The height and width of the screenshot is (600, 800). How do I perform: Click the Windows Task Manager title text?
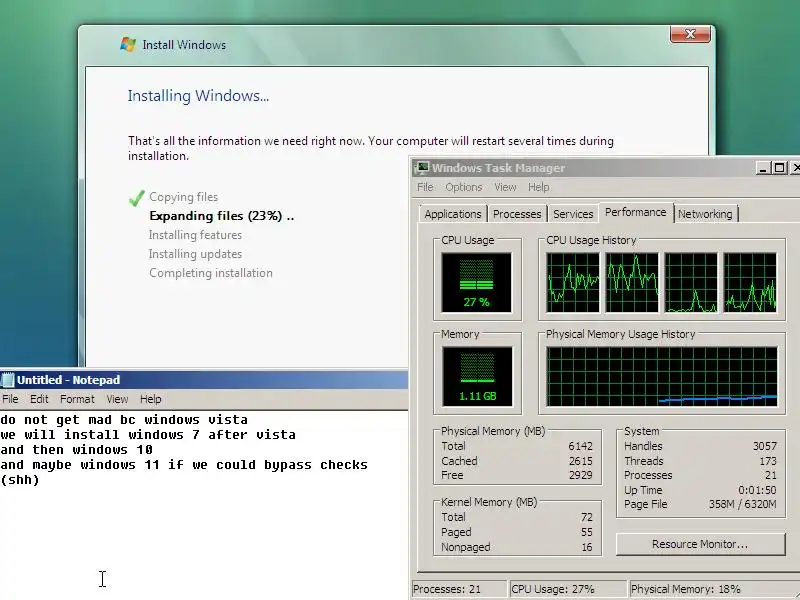tap(498, 168)
